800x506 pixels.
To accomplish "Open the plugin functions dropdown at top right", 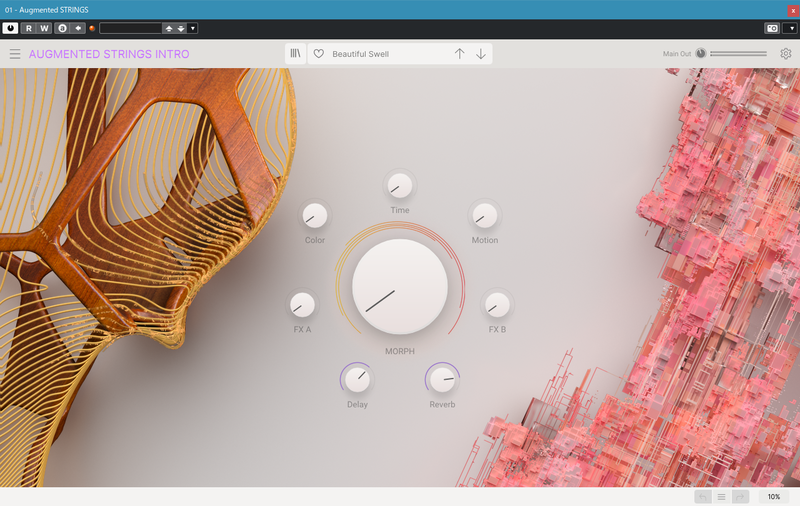I will (791, 28).
